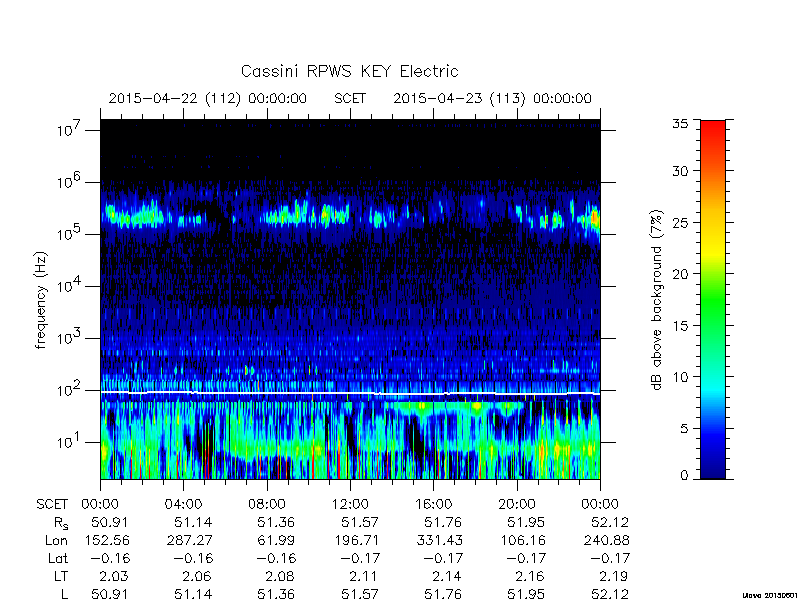Click the colorbar tick value 35

click(680, 123)
